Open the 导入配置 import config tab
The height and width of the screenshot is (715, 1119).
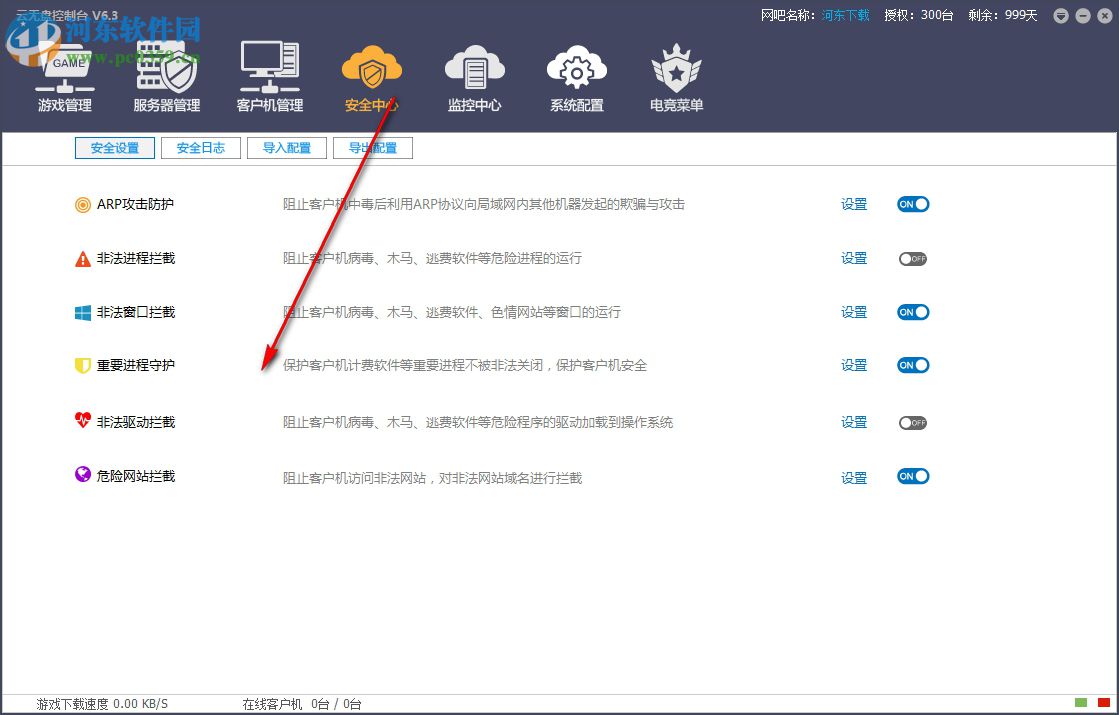tap(287, 147)
